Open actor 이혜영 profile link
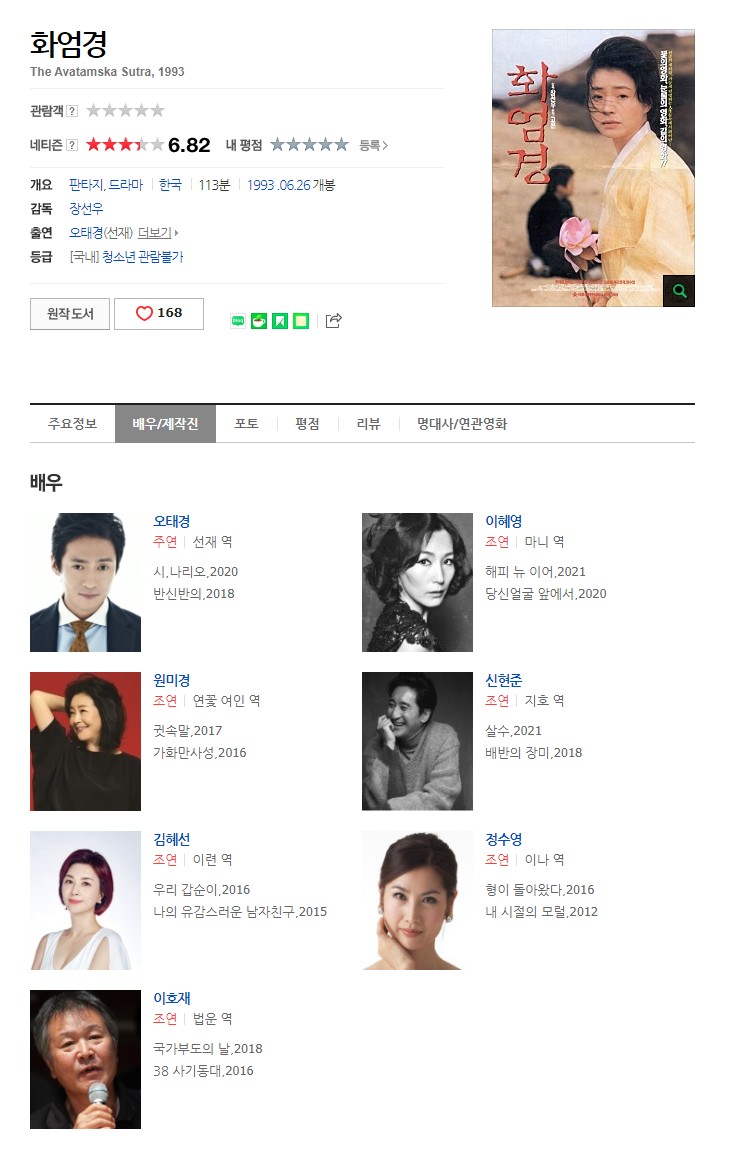This screenshot has width=742, height=1153. 504,521
